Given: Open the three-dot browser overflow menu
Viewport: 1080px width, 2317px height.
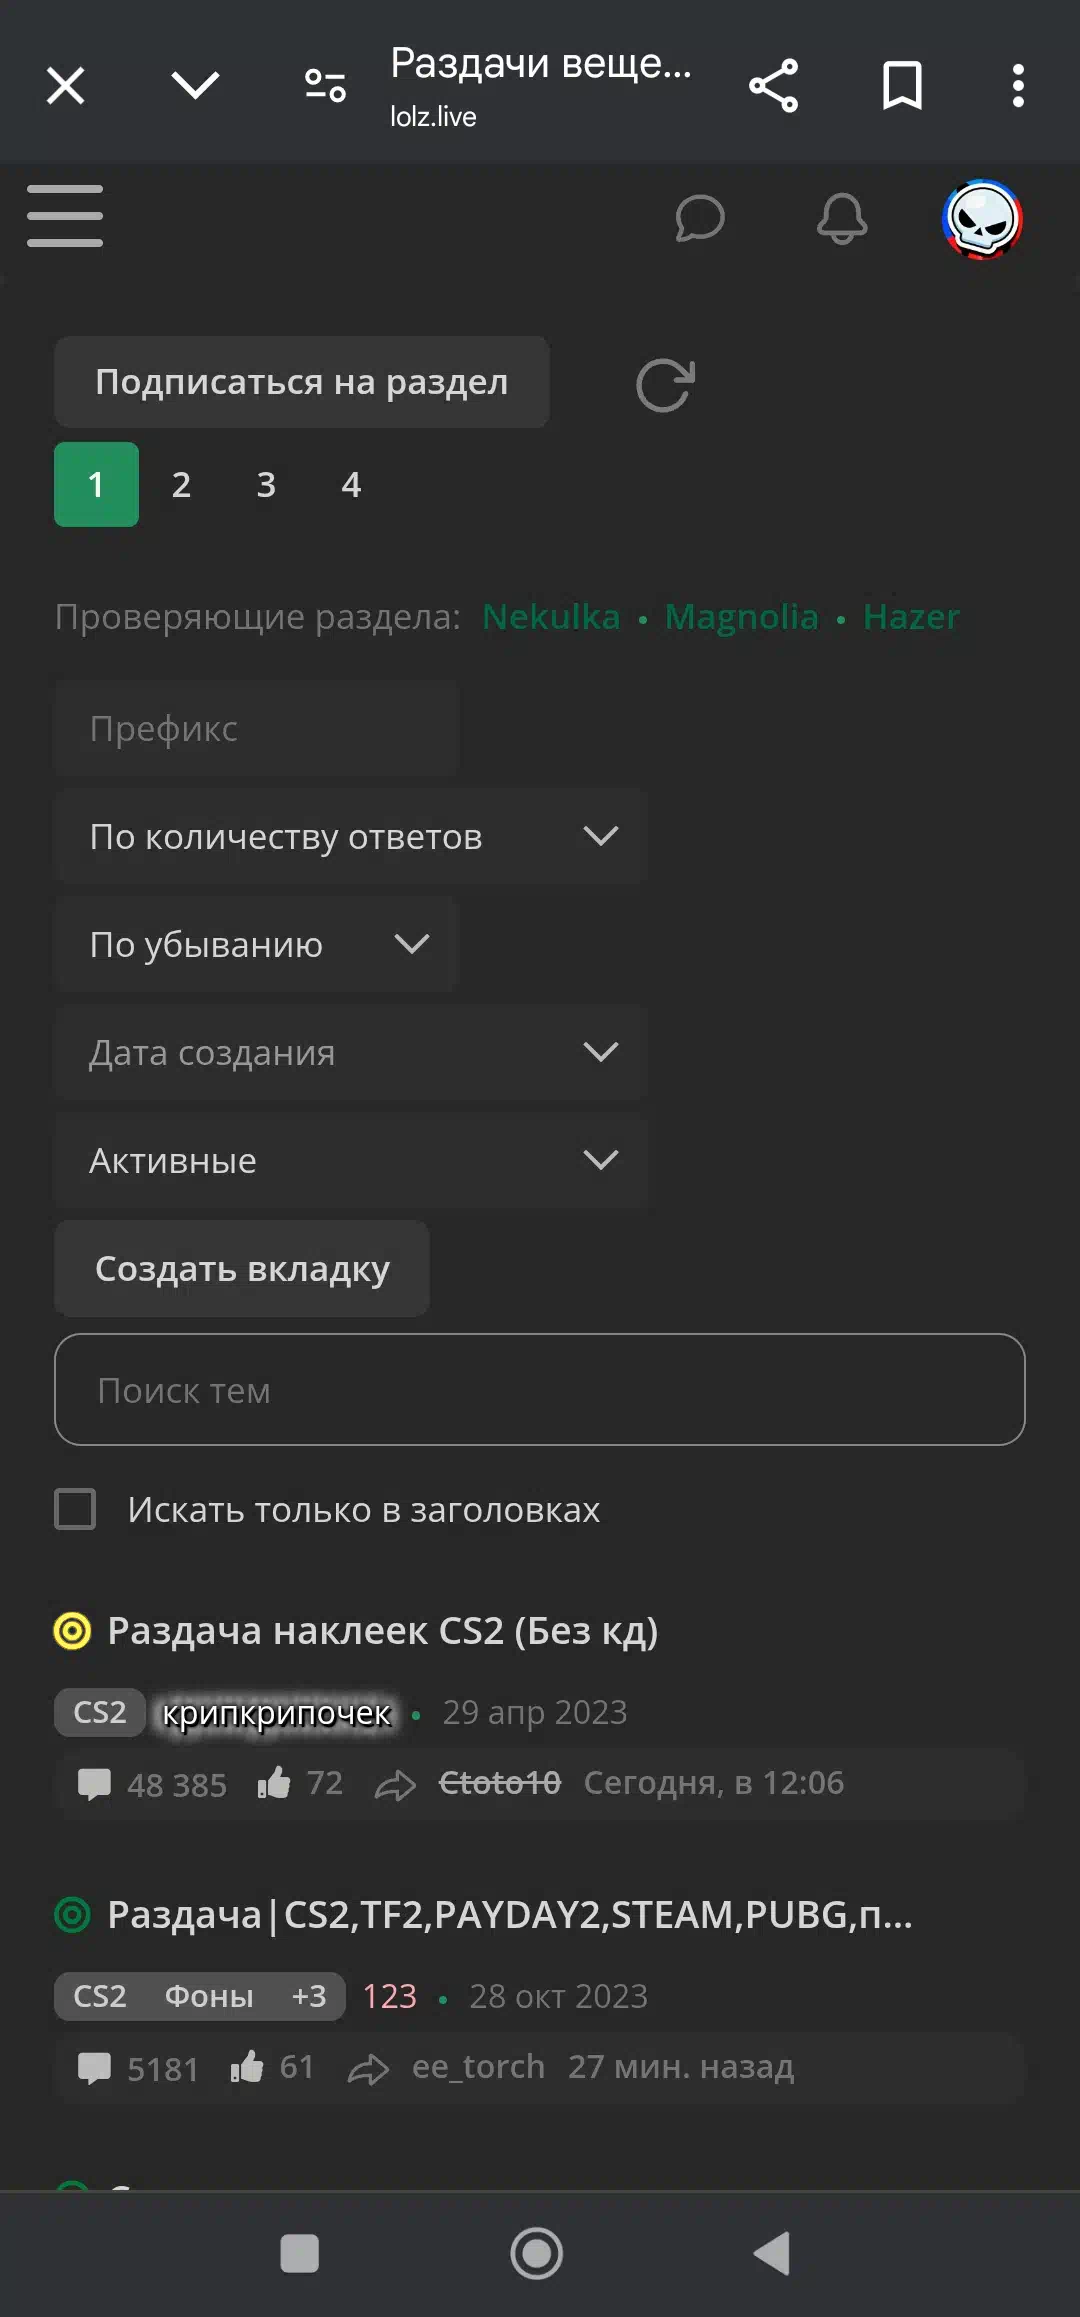Looking at the screenshot, I should pyautogui.click(x=1018, y=85).
